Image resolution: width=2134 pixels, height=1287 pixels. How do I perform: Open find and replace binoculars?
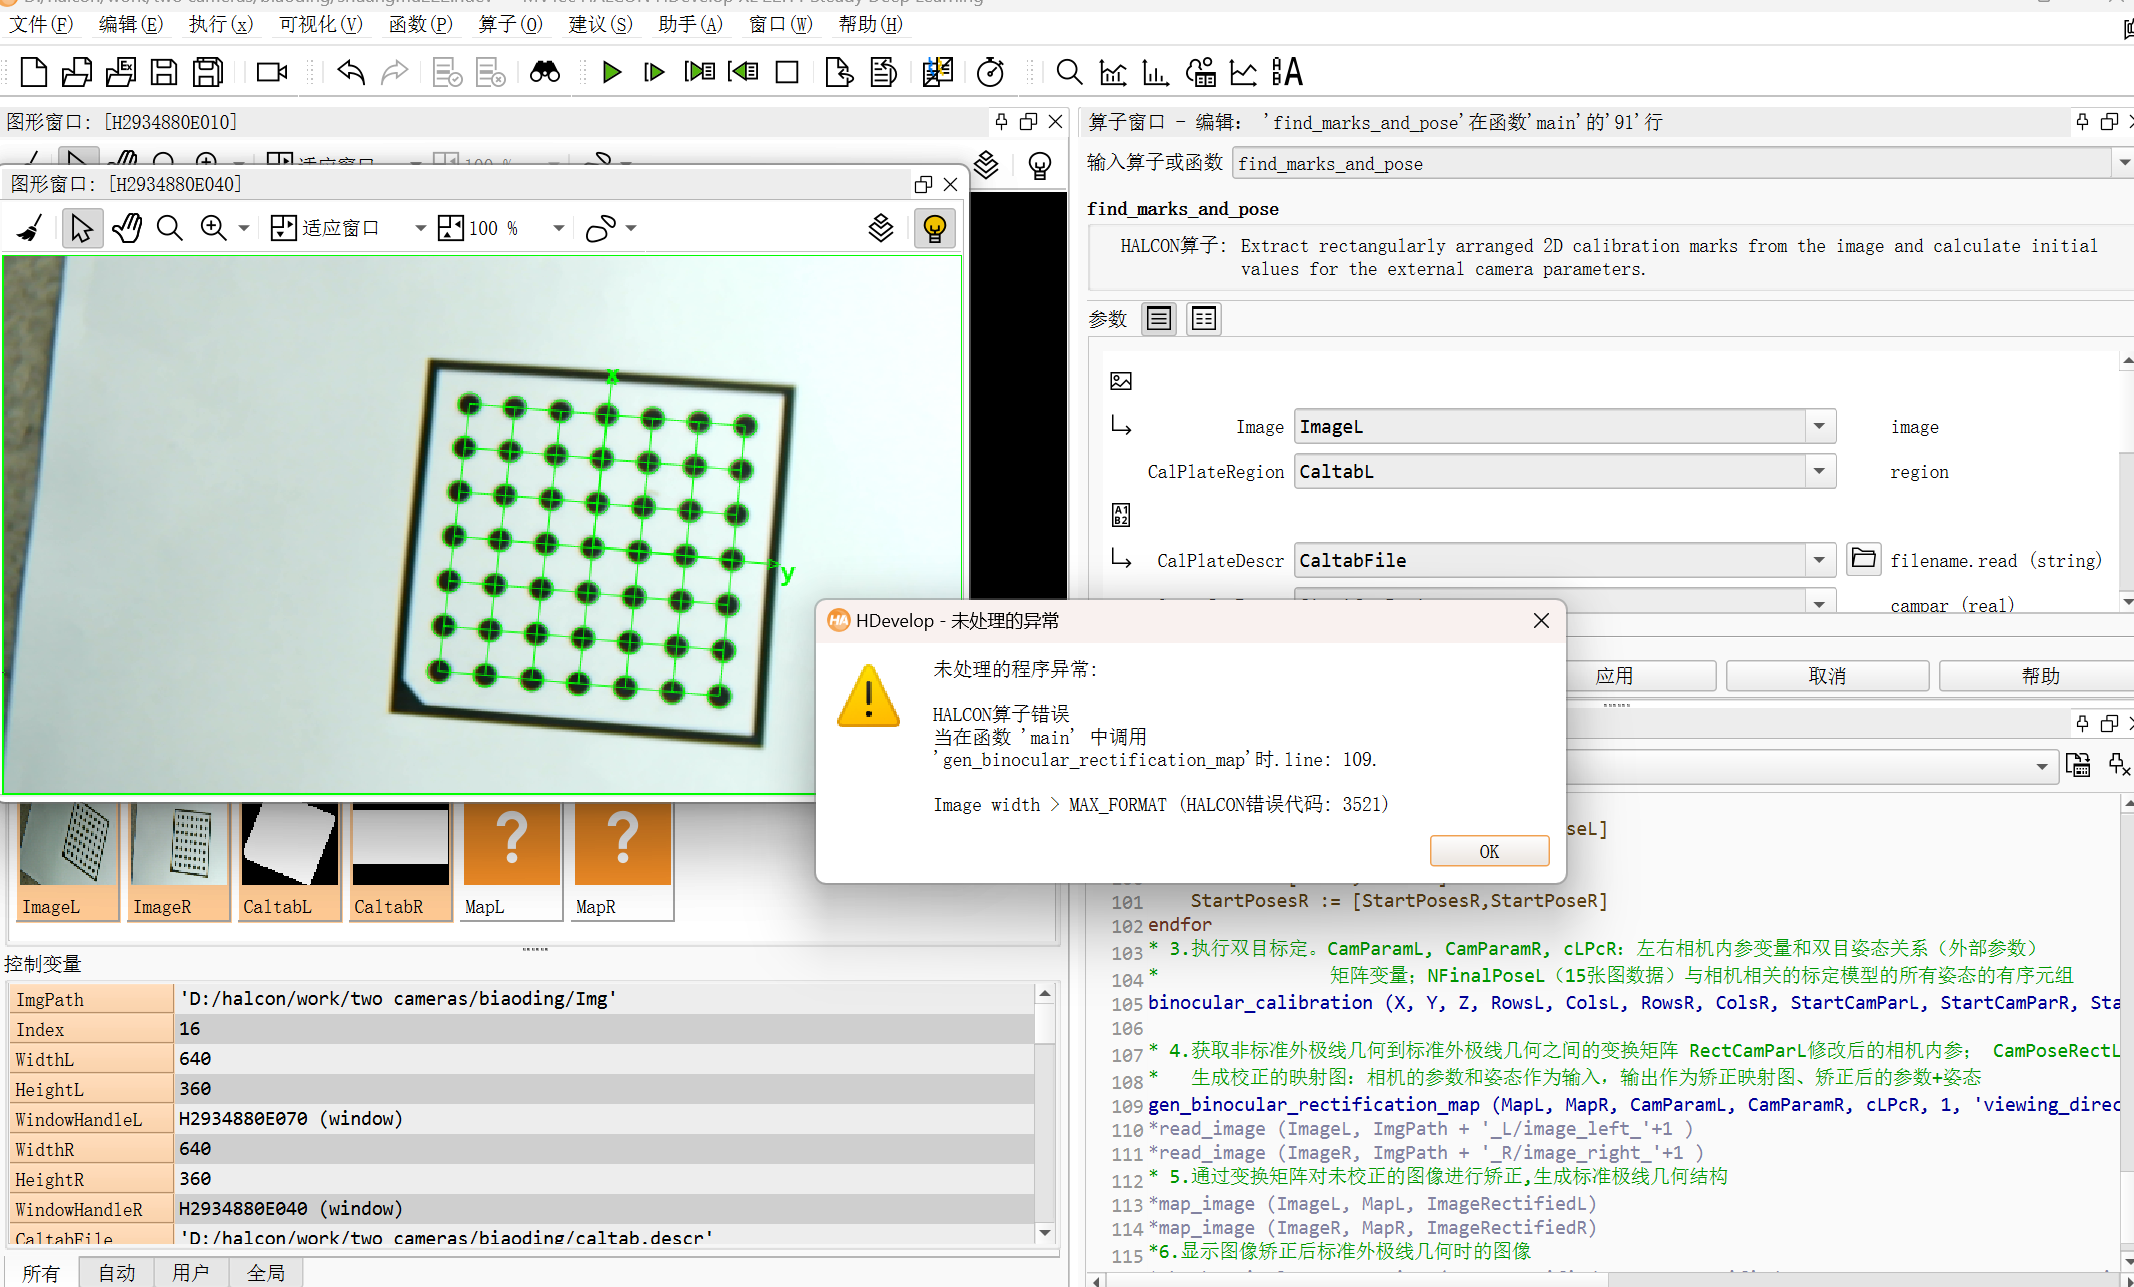[x=545, y=72]
